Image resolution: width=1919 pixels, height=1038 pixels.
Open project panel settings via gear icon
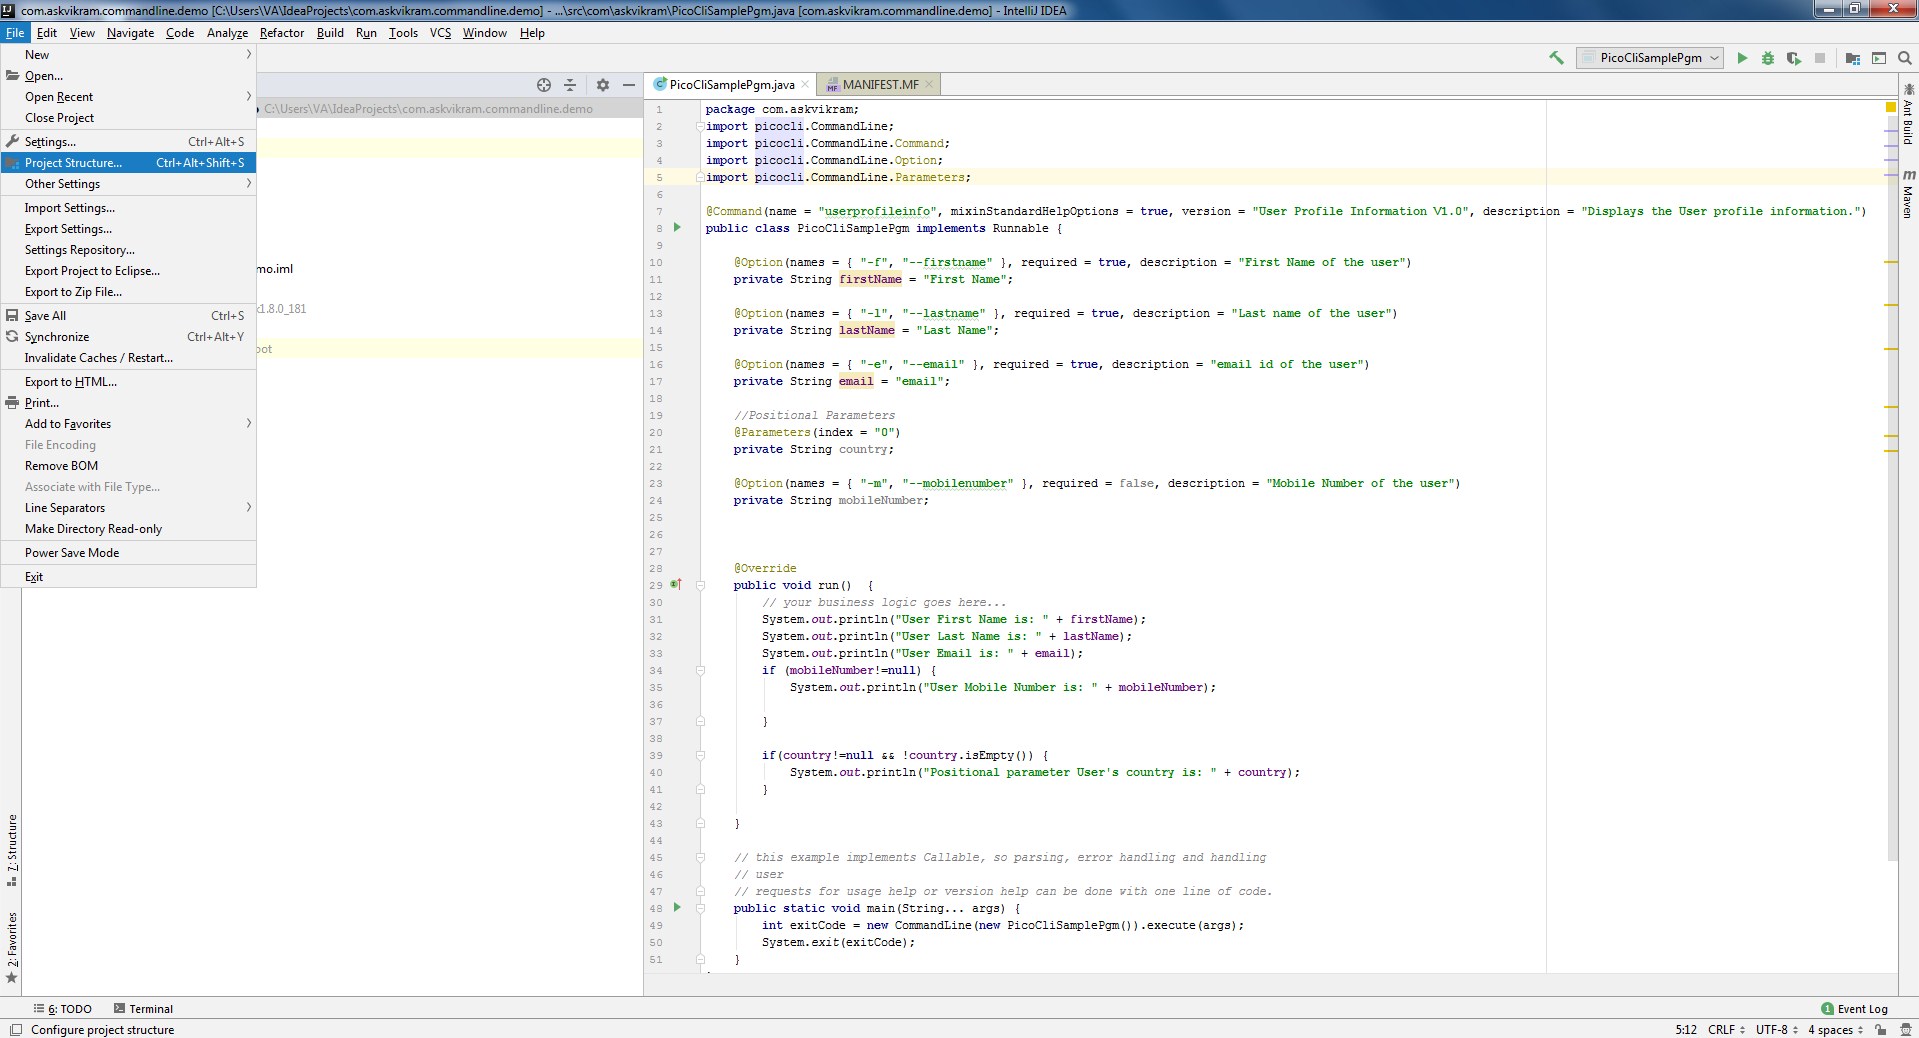[603, 85]
